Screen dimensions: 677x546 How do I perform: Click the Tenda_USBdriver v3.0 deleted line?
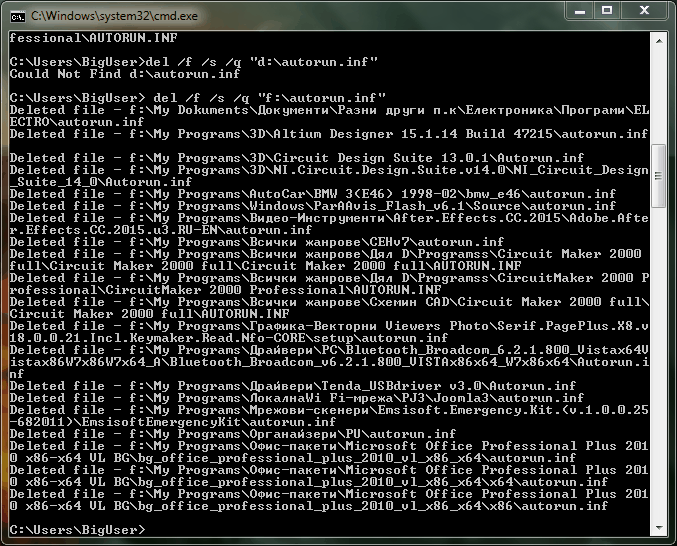coord(293,386)
